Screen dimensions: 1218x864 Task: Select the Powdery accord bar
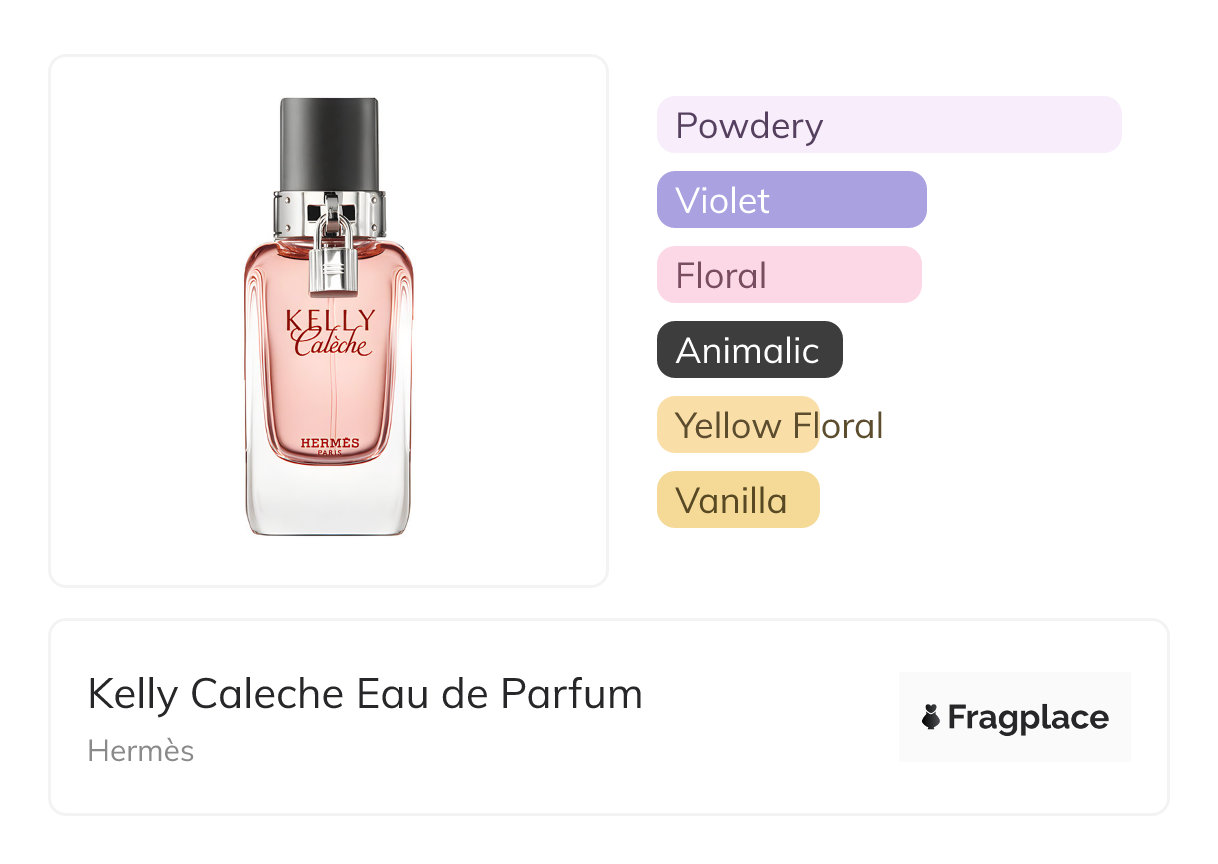[888, 125]
